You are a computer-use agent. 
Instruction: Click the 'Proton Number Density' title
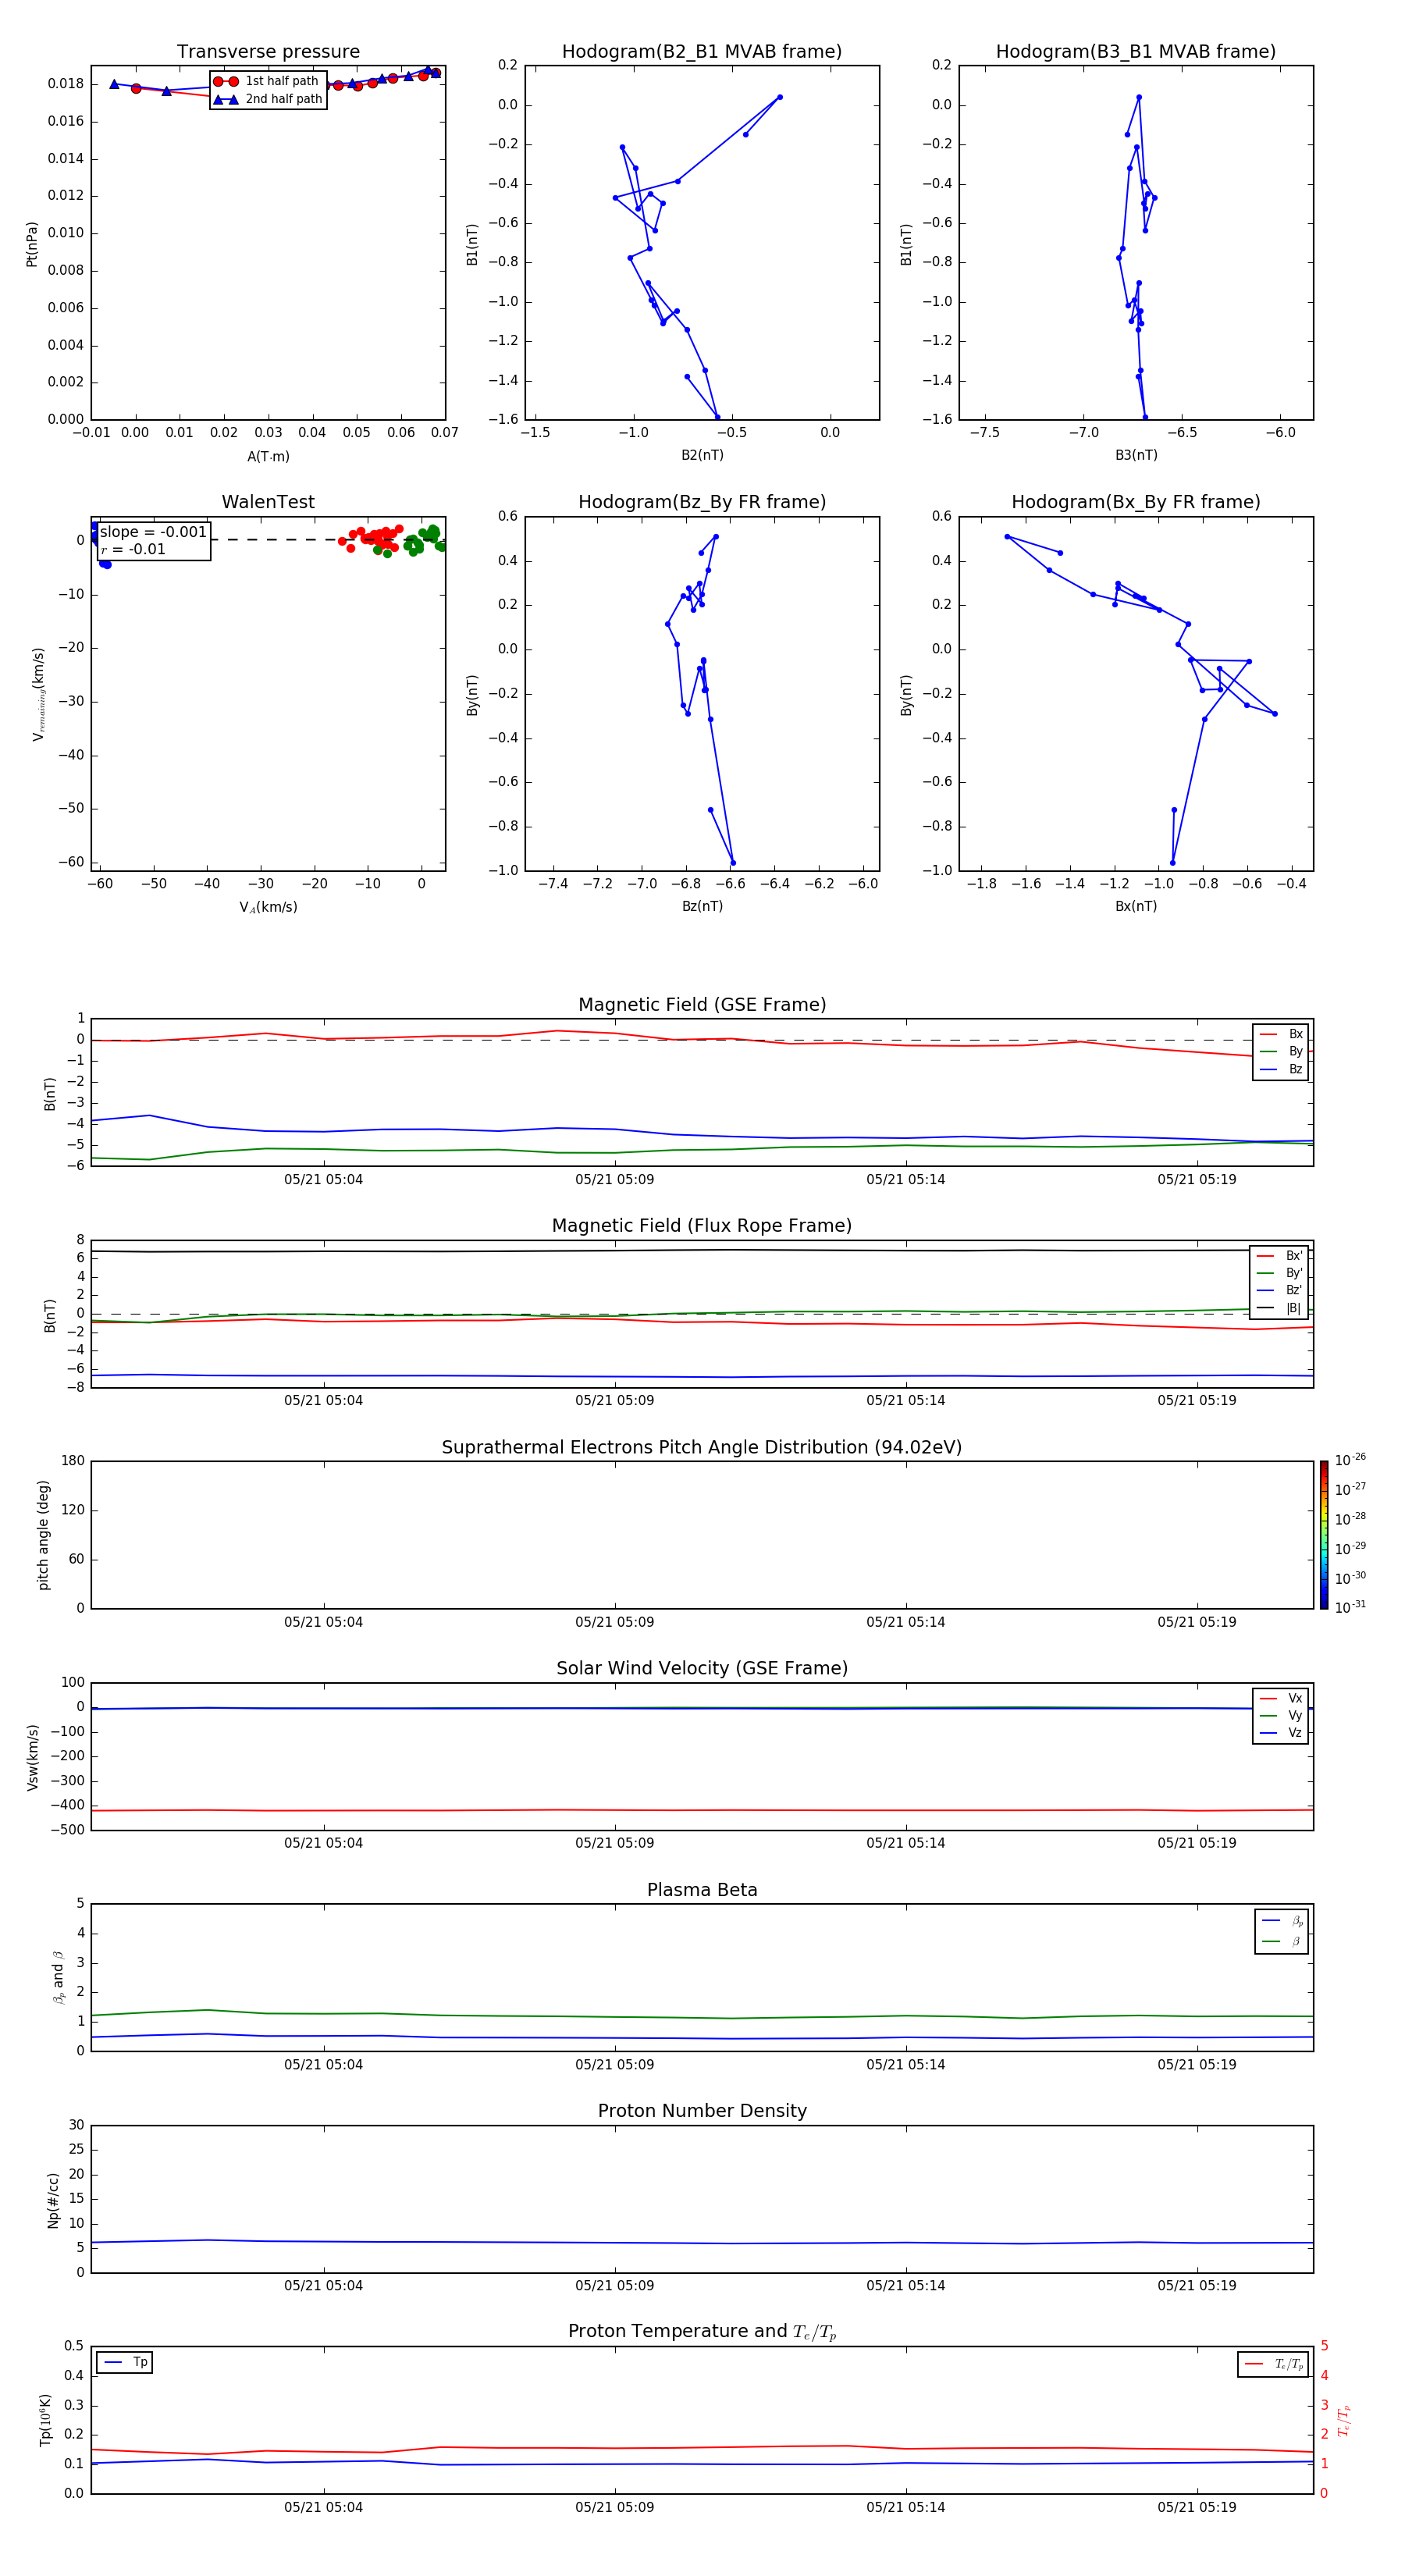(x=702, y=2111)
